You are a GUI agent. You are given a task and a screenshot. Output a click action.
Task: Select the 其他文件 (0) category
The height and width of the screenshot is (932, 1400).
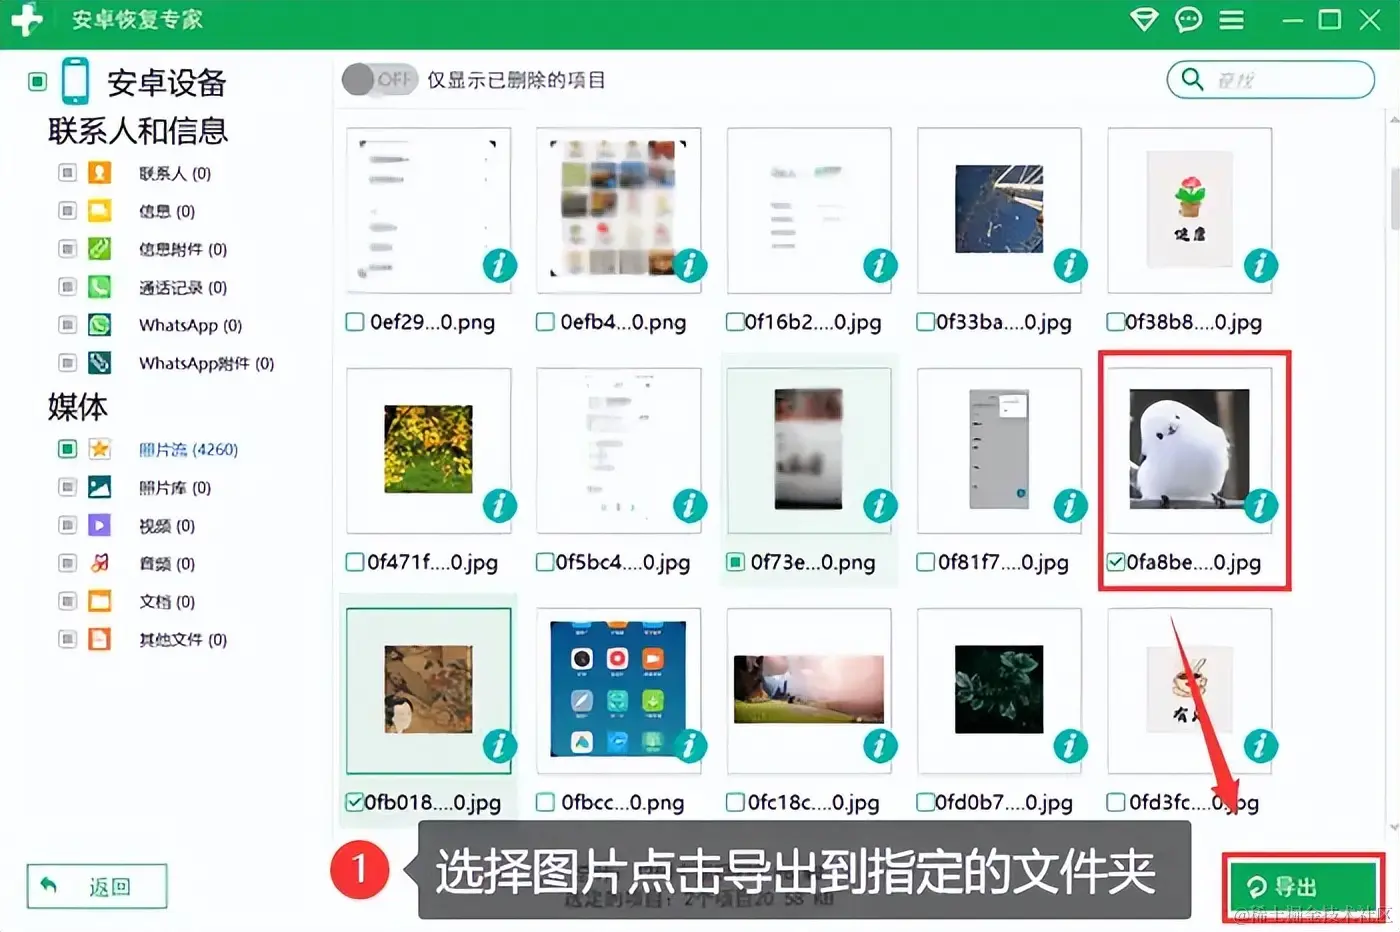coord(183,640)
